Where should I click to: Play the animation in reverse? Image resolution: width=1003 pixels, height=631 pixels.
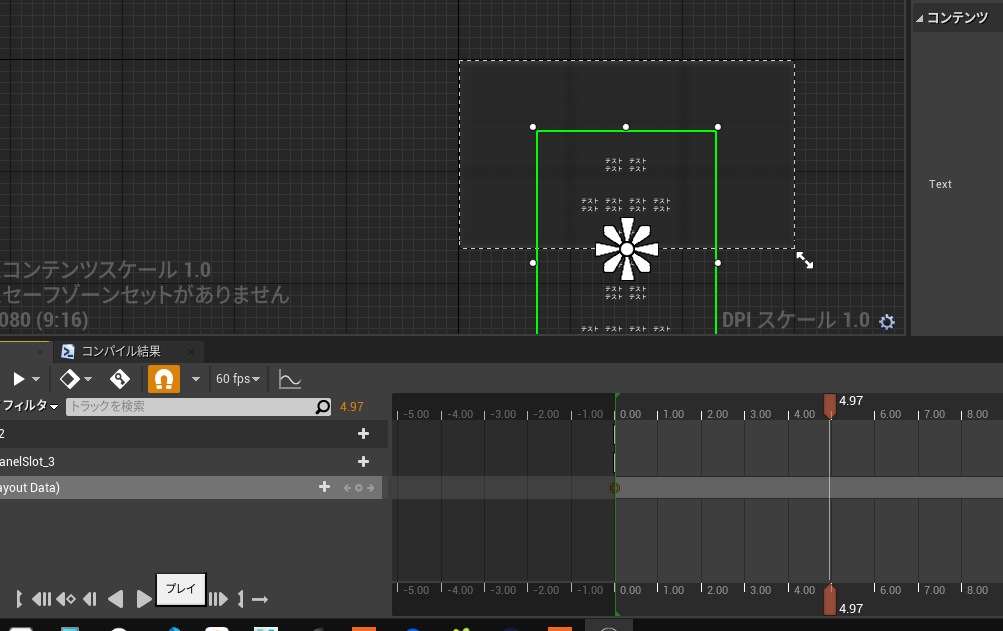(x=115, y=600)
